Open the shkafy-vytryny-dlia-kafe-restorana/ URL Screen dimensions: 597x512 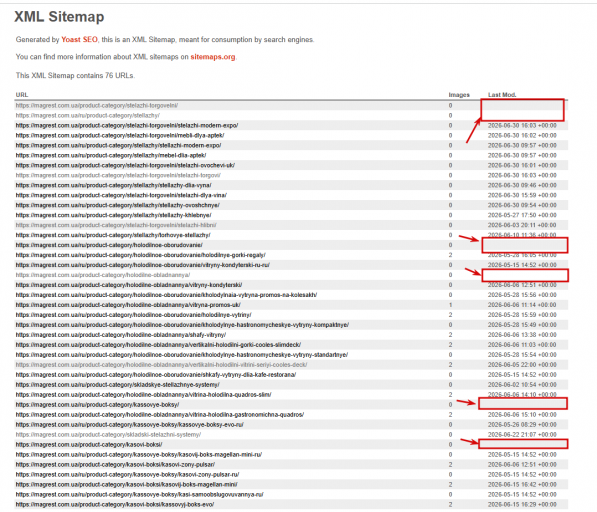click(156, 375)
